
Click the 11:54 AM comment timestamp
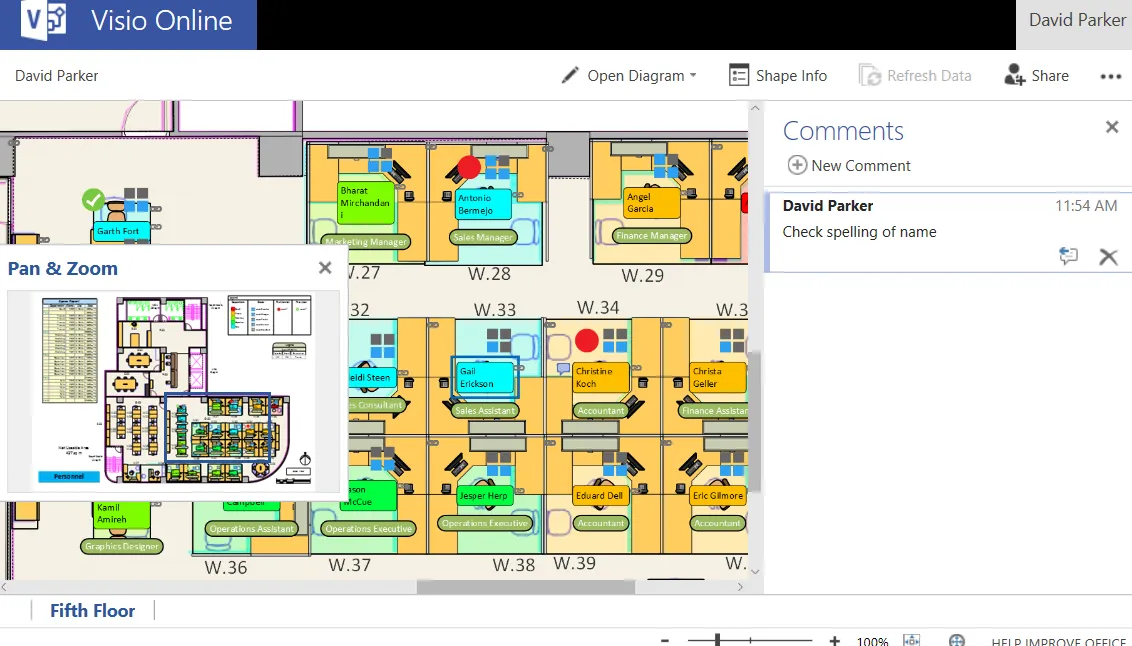(x=1086, y=206)
